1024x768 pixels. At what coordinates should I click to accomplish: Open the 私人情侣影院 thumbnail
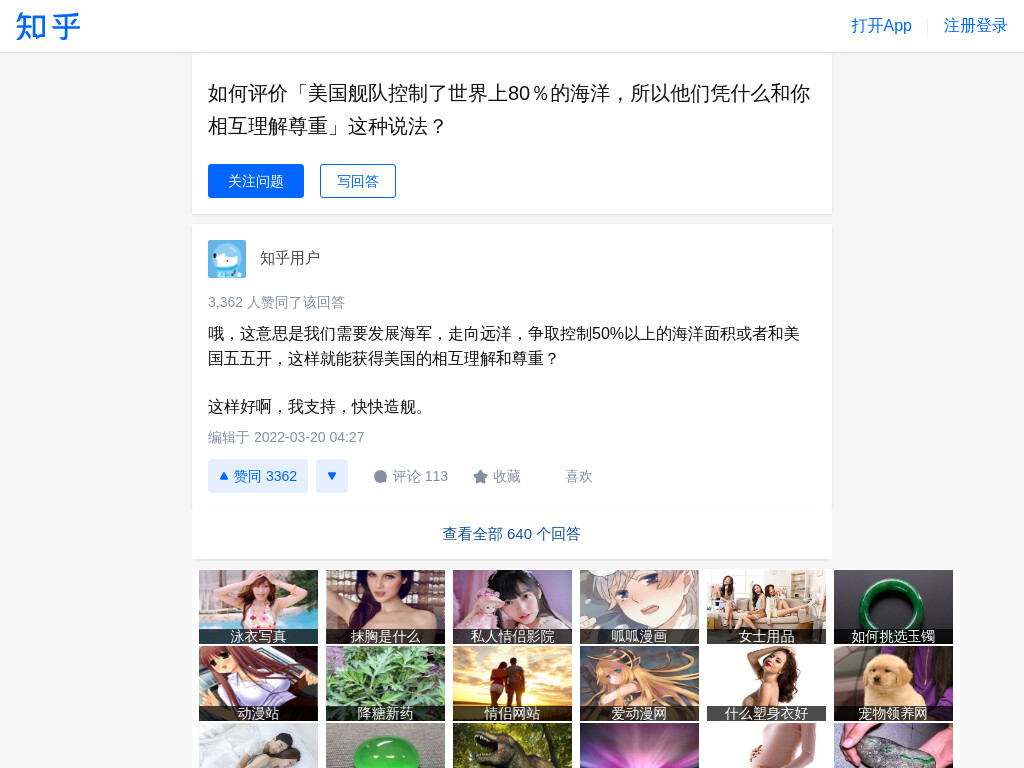513,607
